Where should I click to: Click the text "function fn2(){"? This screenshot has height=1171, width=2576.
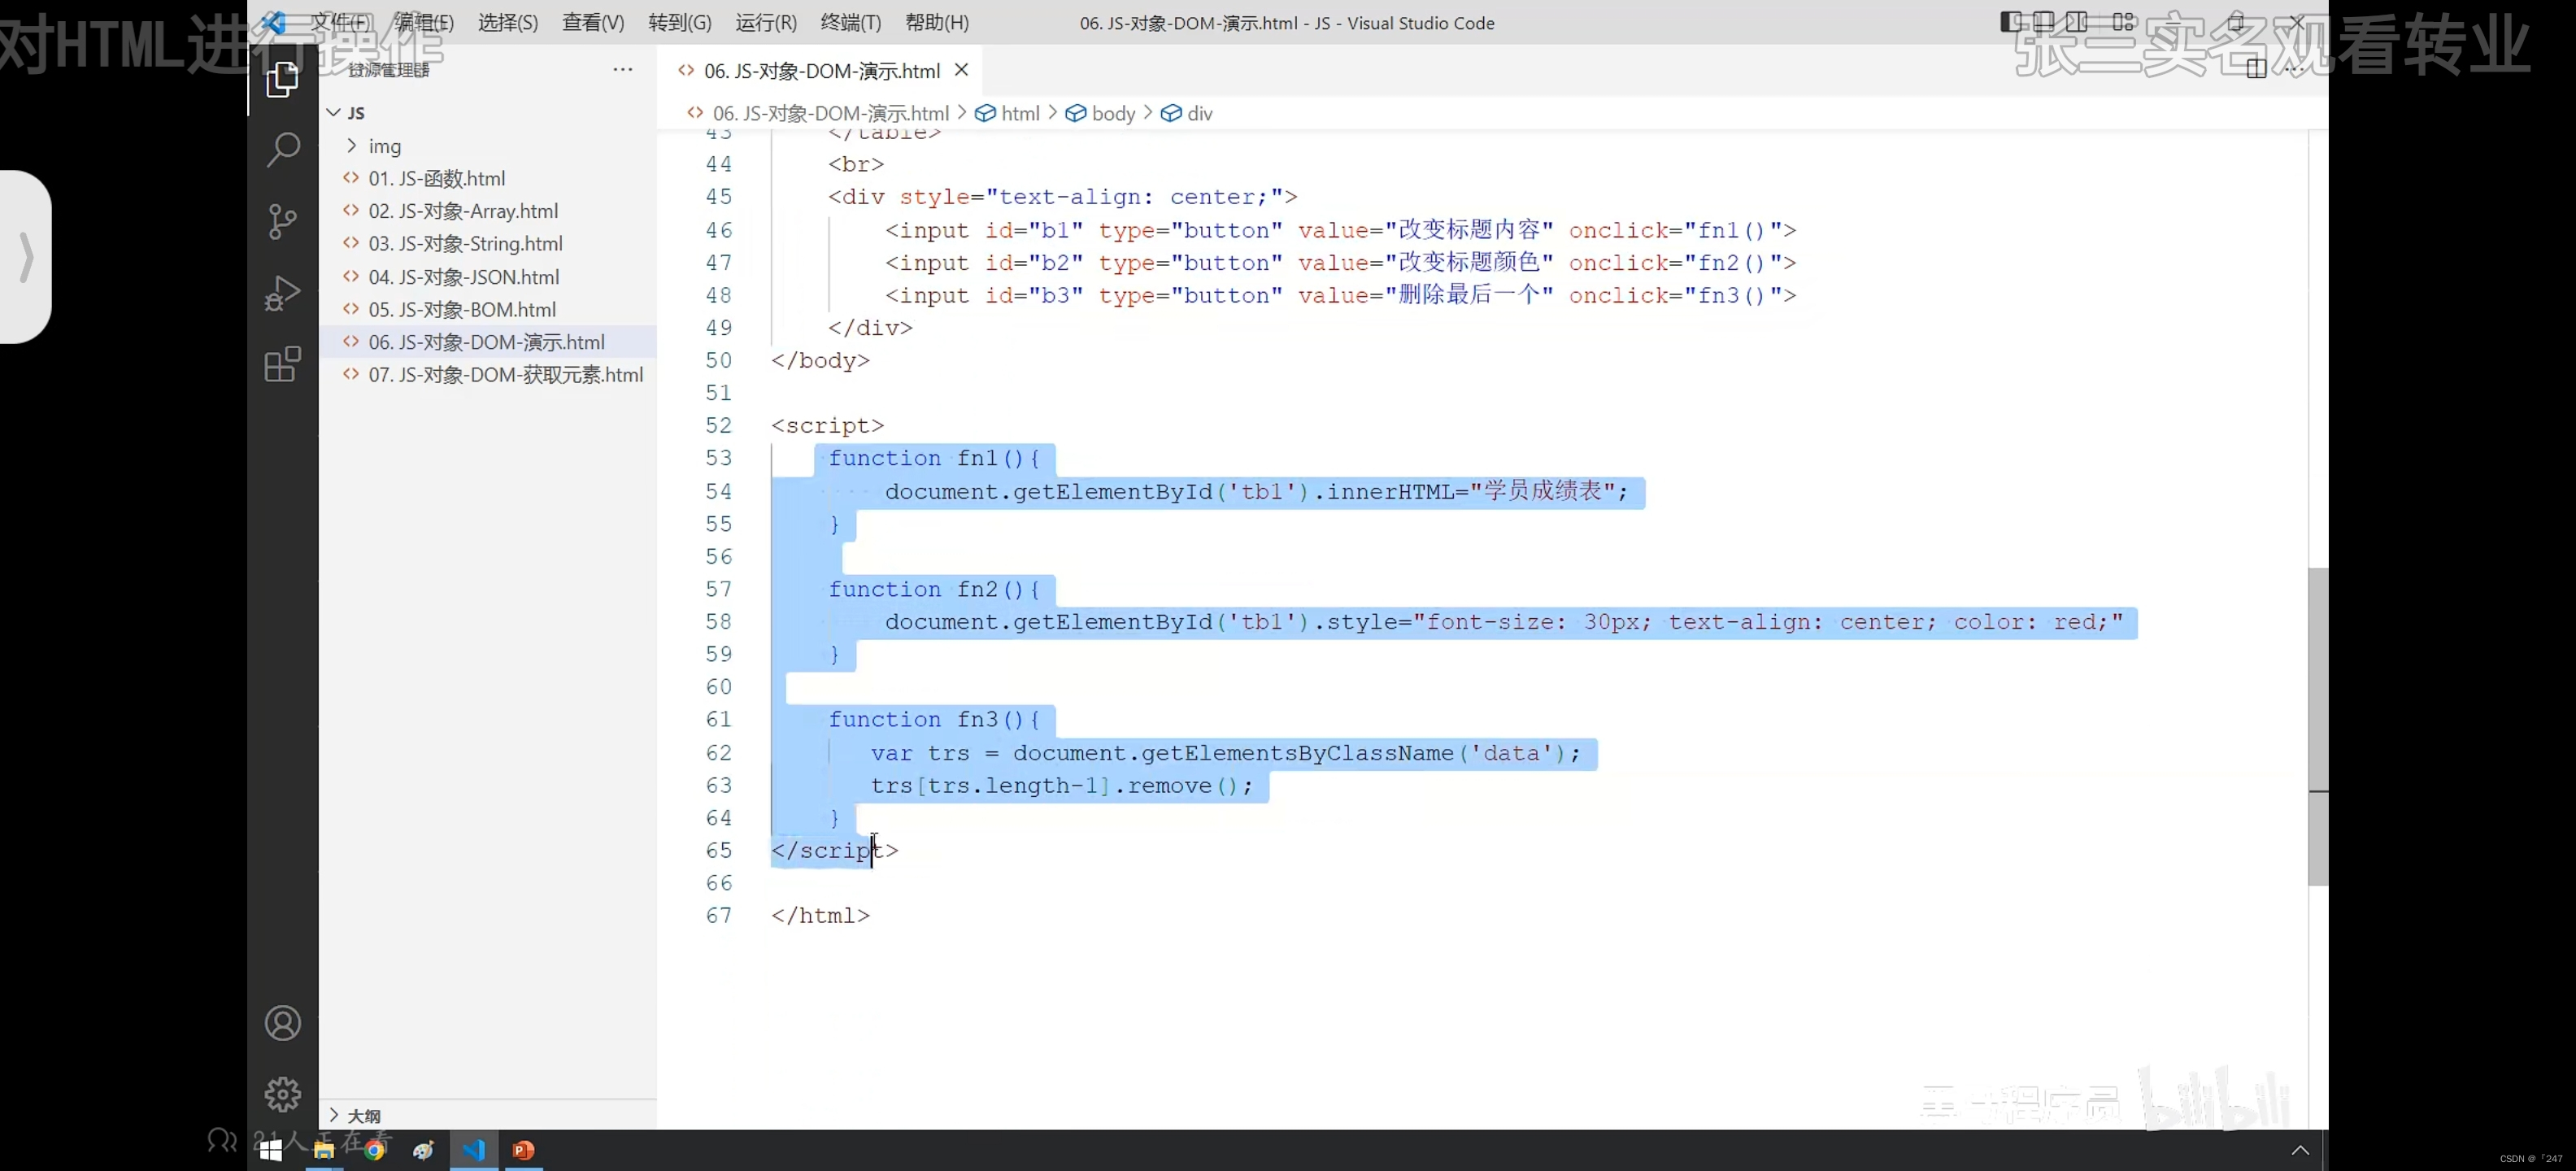934,589
